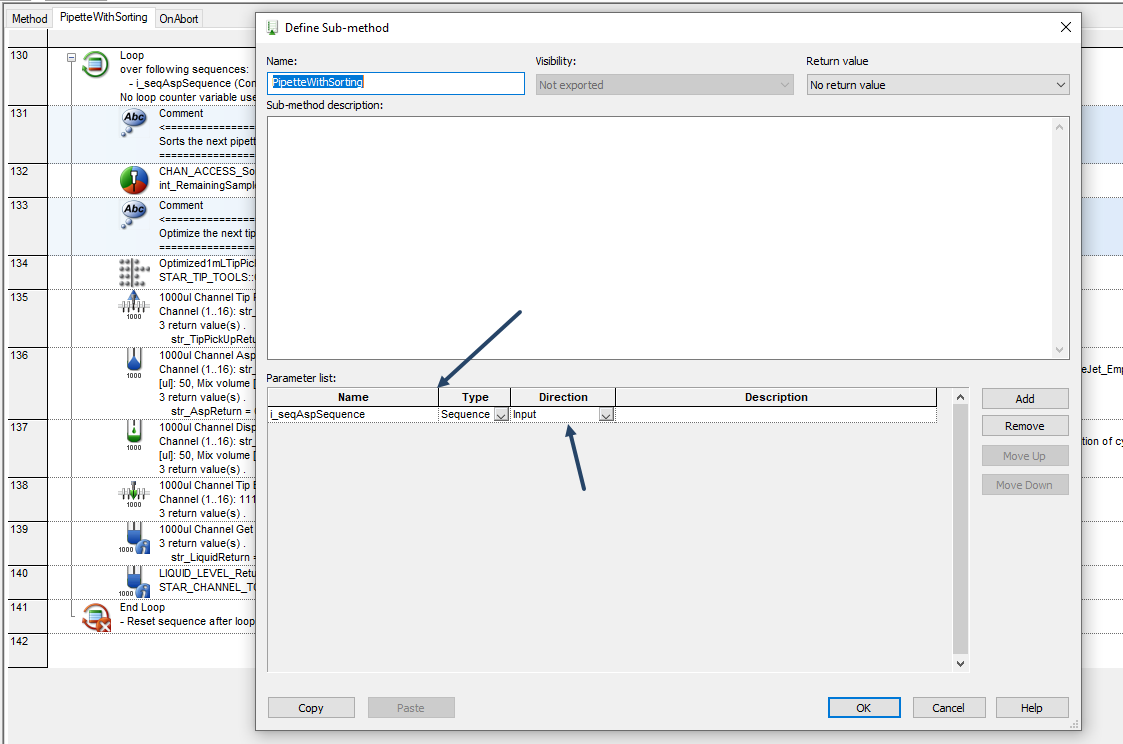Open the Direction dropdown for i_seqAspSequence
Image resolution: width=1123 pixels, height=744 pixels.
click(x=606, y=415)
